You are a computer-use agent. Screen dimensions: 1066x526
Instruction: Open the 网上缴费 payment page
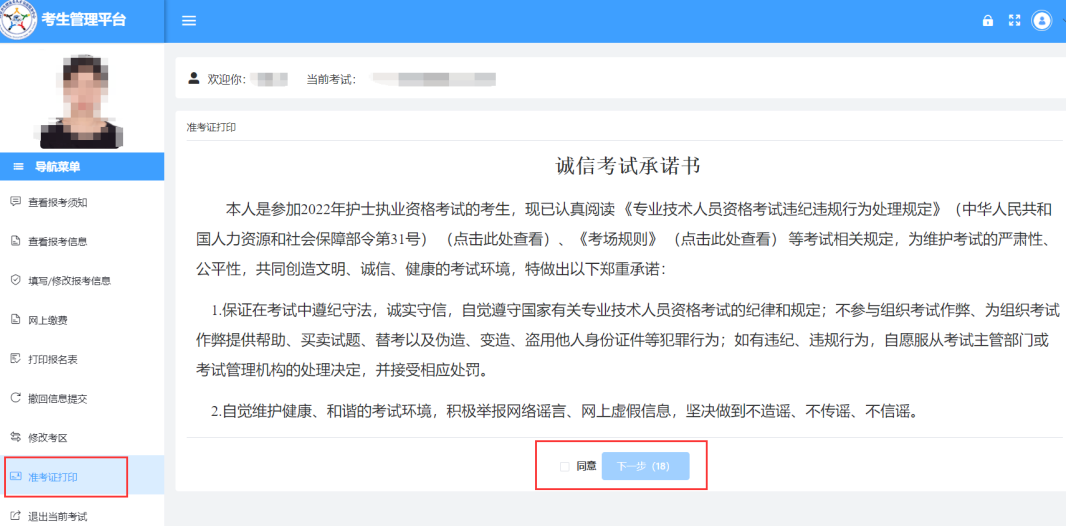[48, 320]
